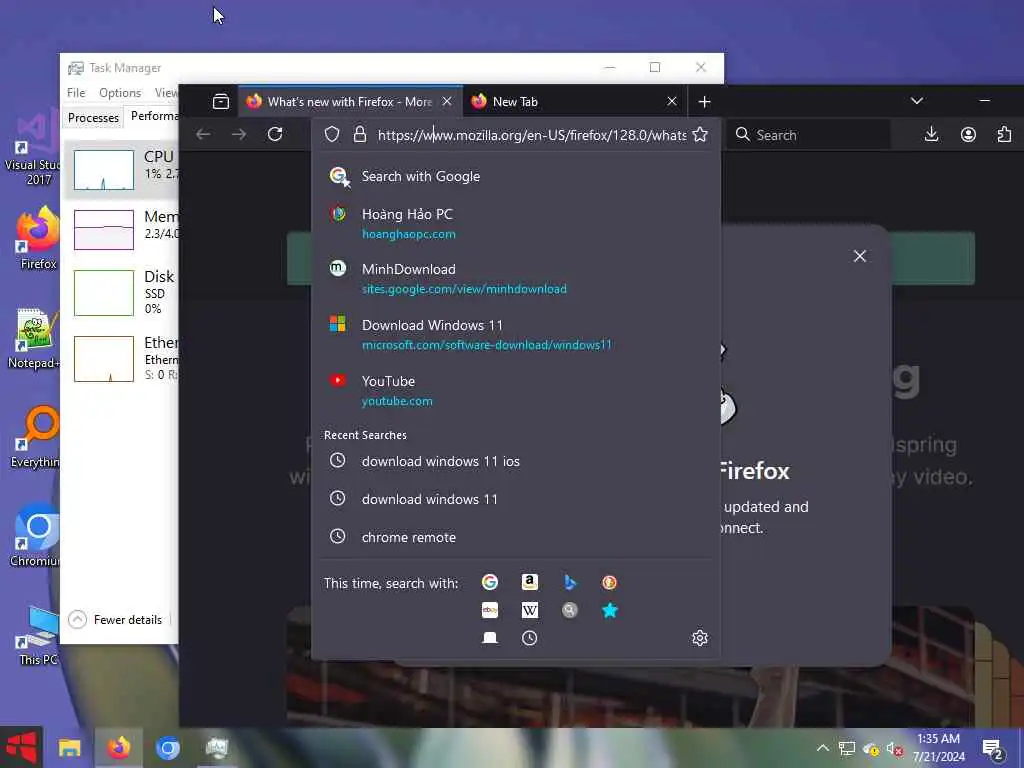Go back with the Firefox back arrow
The width and height of the screenshot is (1024, 768).
[203, 135]
